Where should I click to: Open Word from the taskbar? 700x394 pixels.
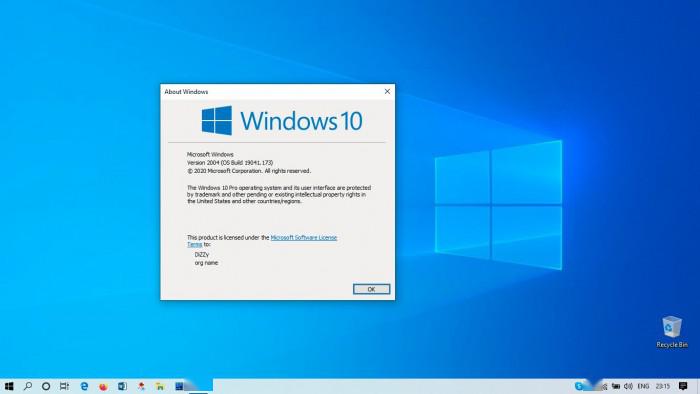[x=122, y=386]
